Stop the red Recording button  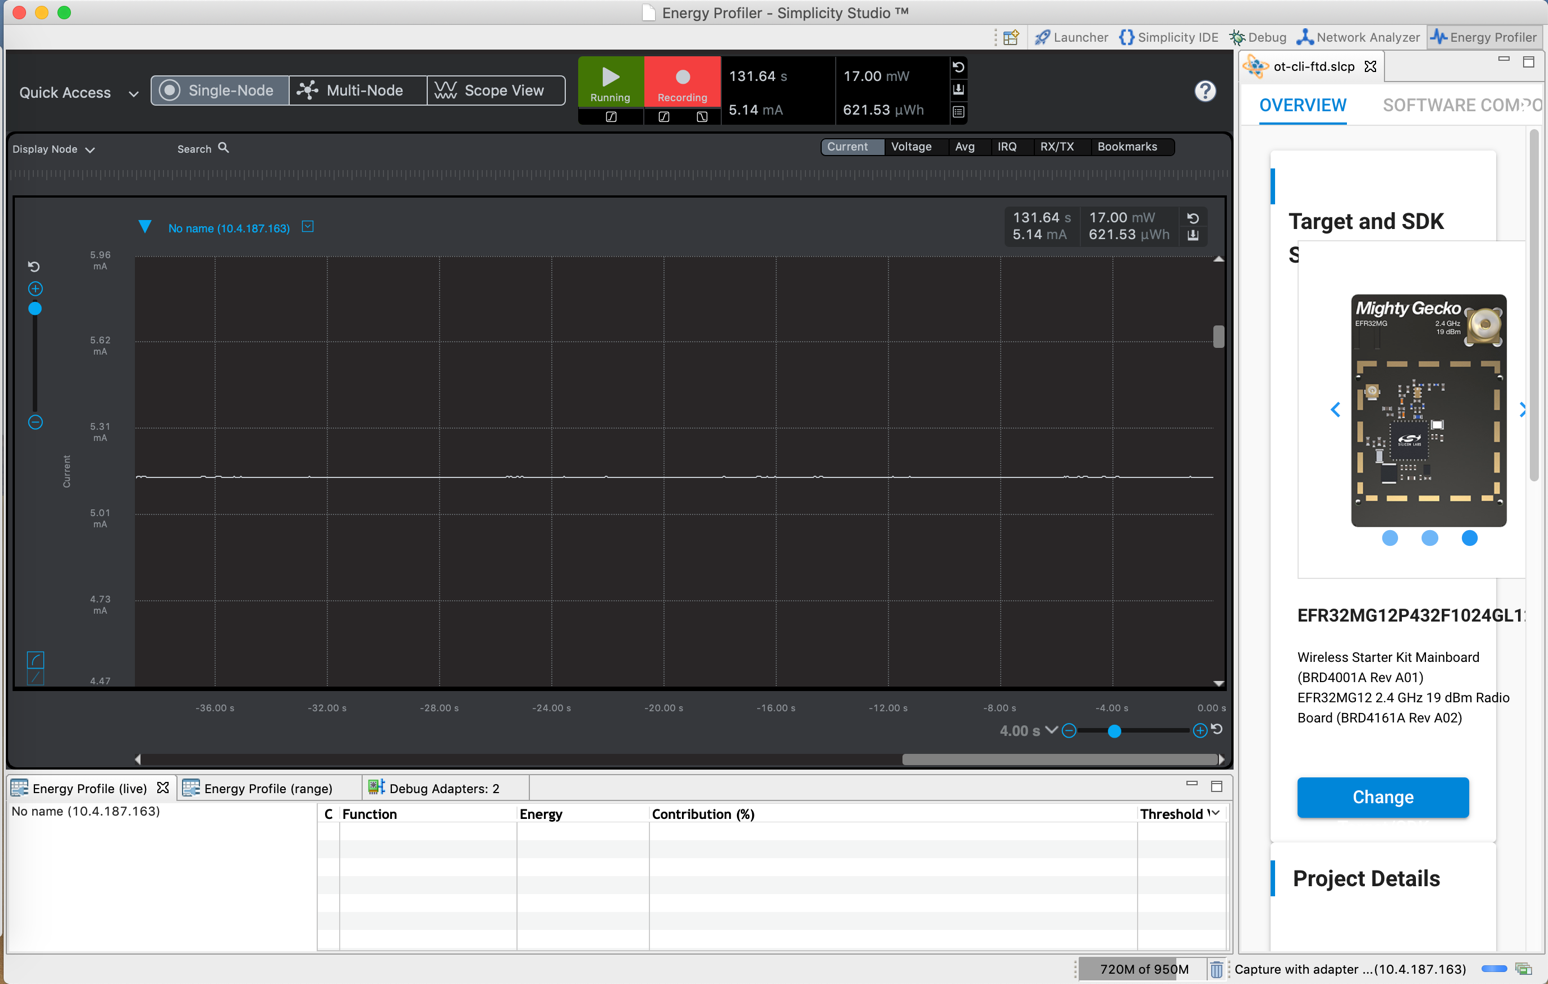coord(682,82)
